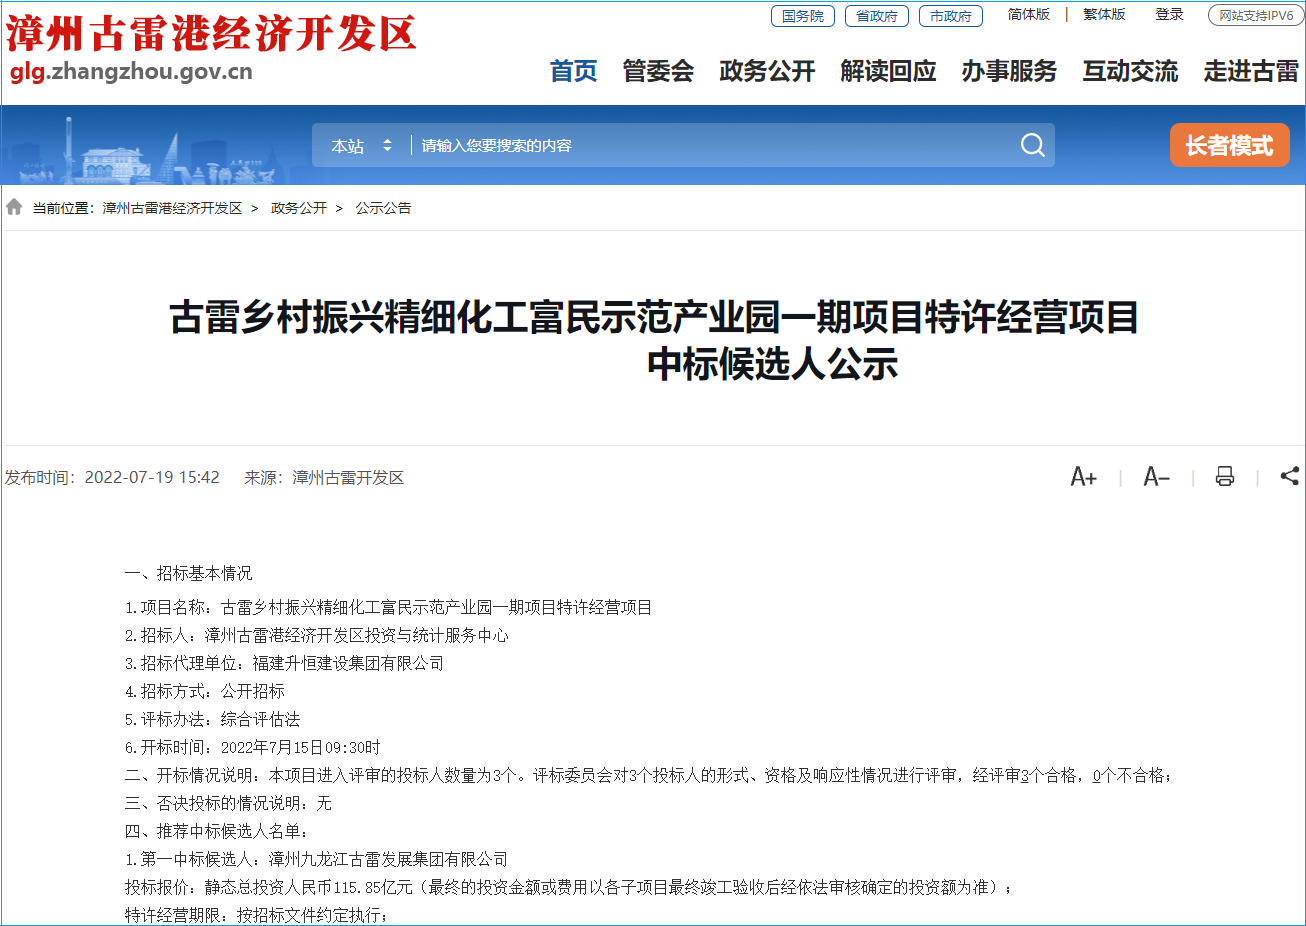This screenshot has width=1306, height=926.
Task: Switch the page to 简体版
Action: pyautogui.click(x=1029, y=15)
